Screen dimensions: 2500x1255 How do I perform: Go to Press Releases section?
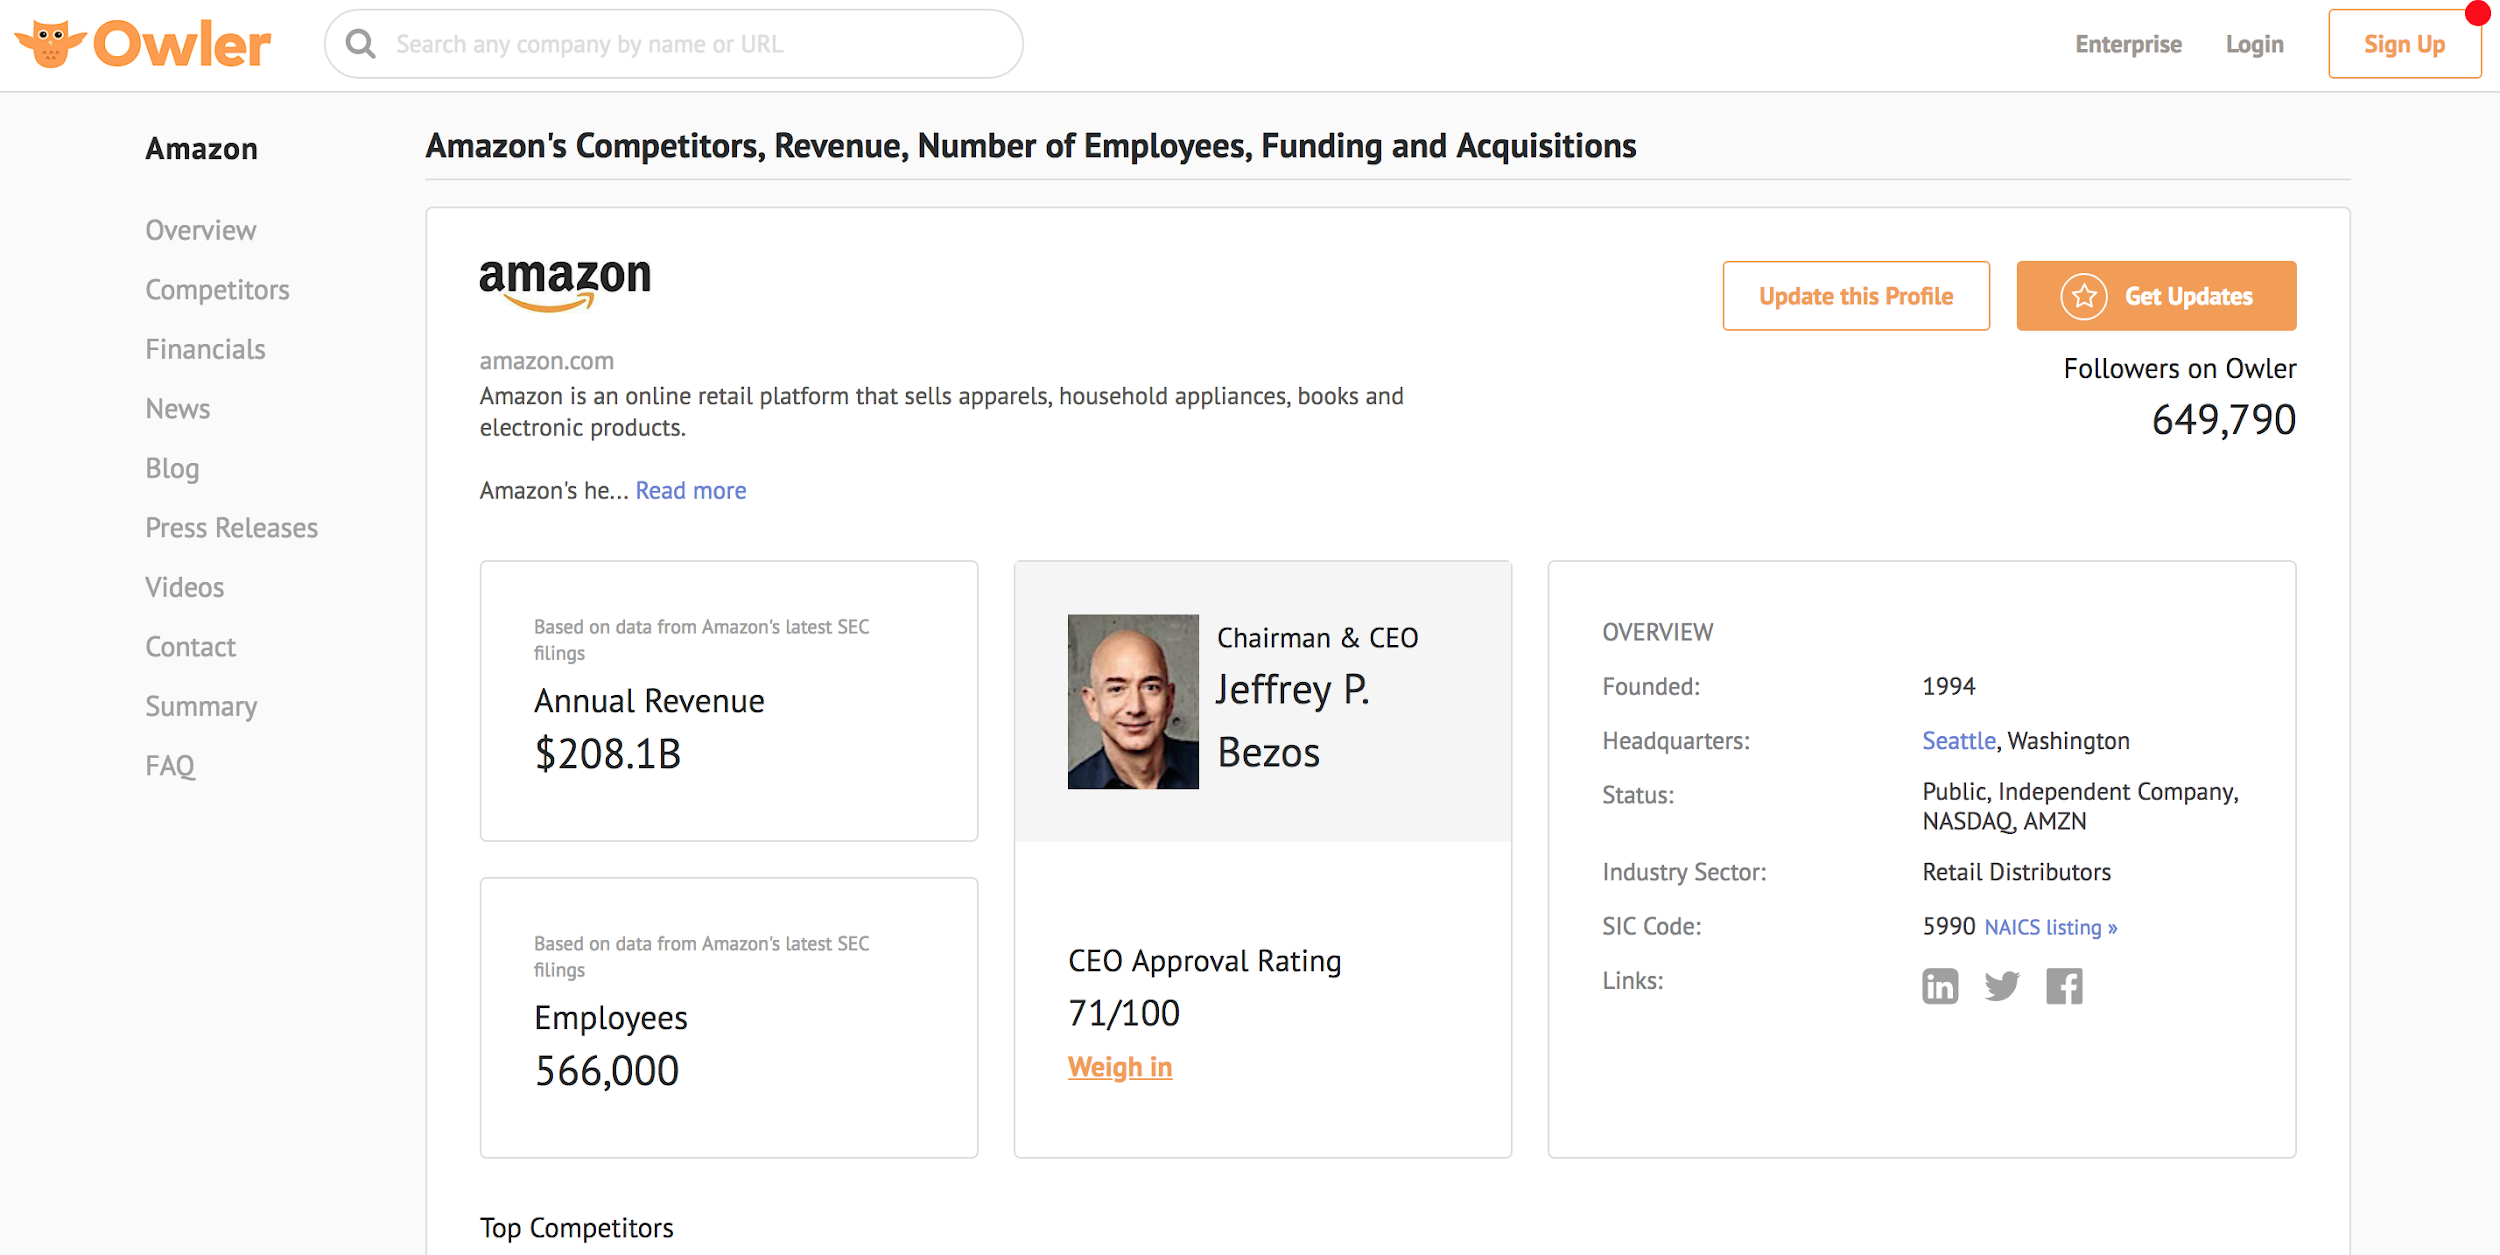[232, 528]
